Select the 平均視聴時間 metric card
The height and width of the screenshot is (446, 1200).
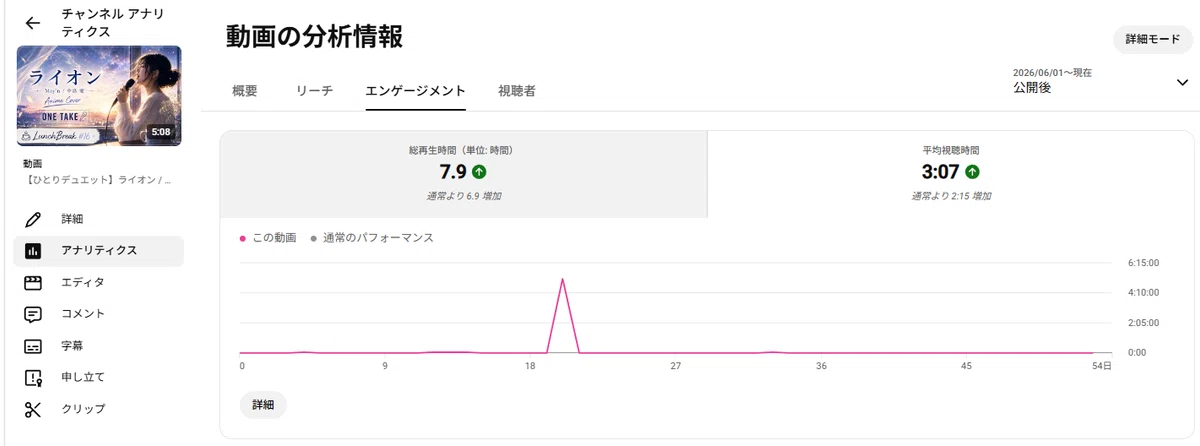coord(951,174)
